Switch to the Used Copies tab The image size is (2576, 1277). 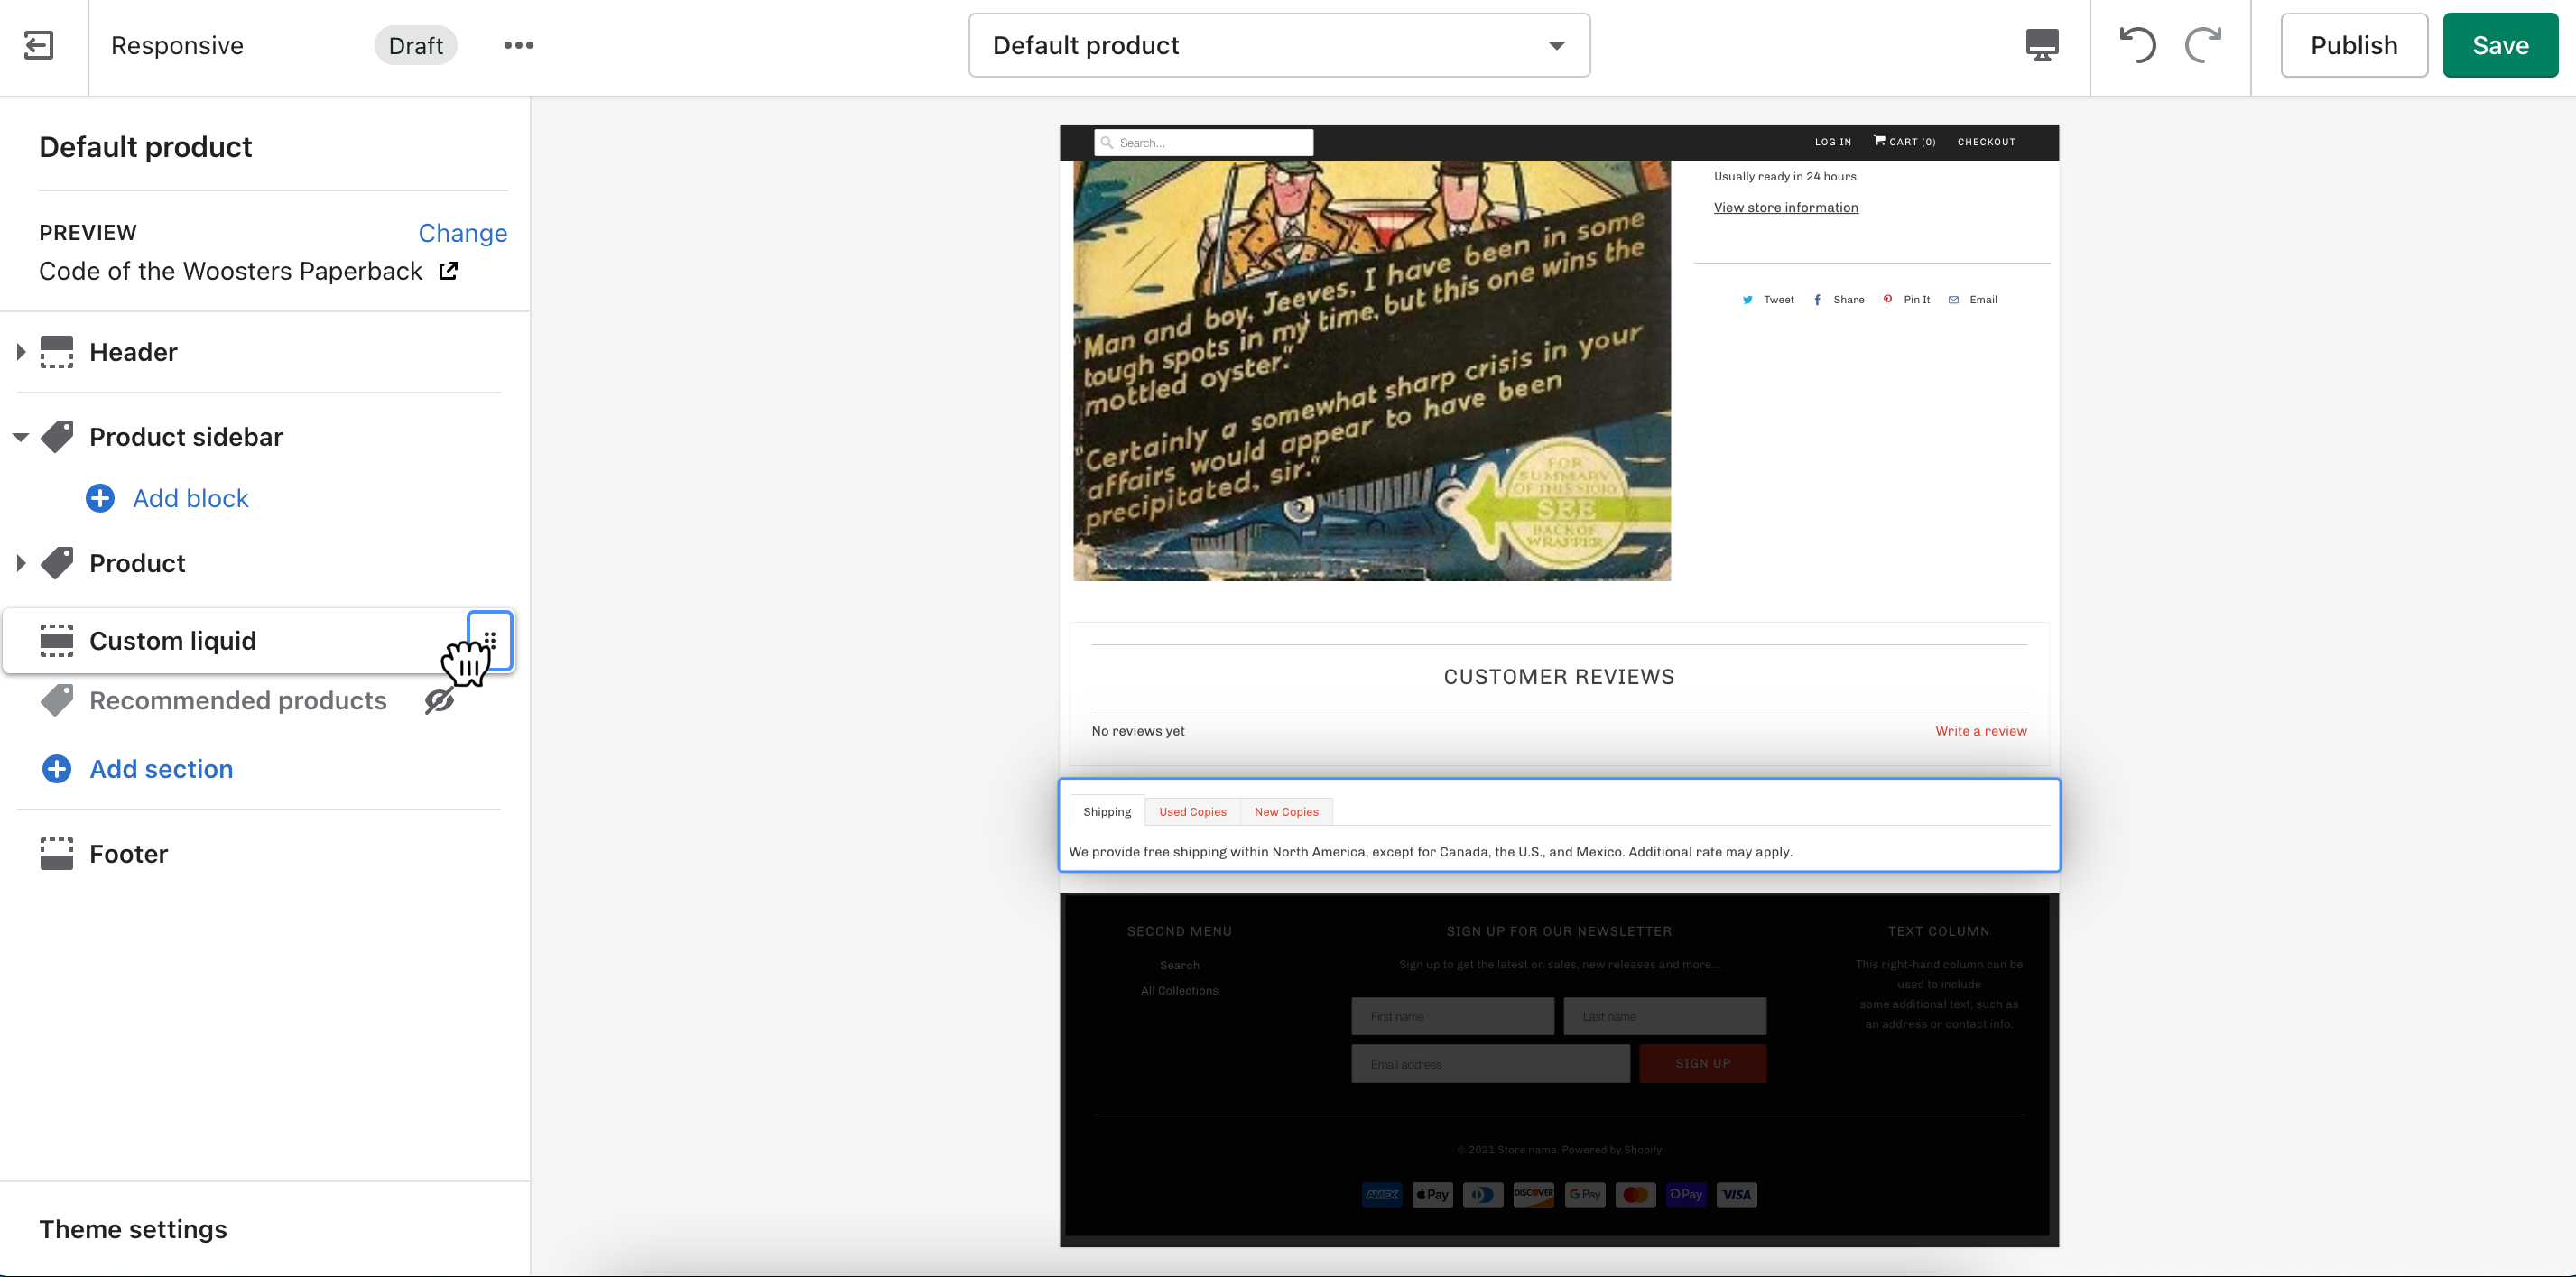click(1192, 811)
